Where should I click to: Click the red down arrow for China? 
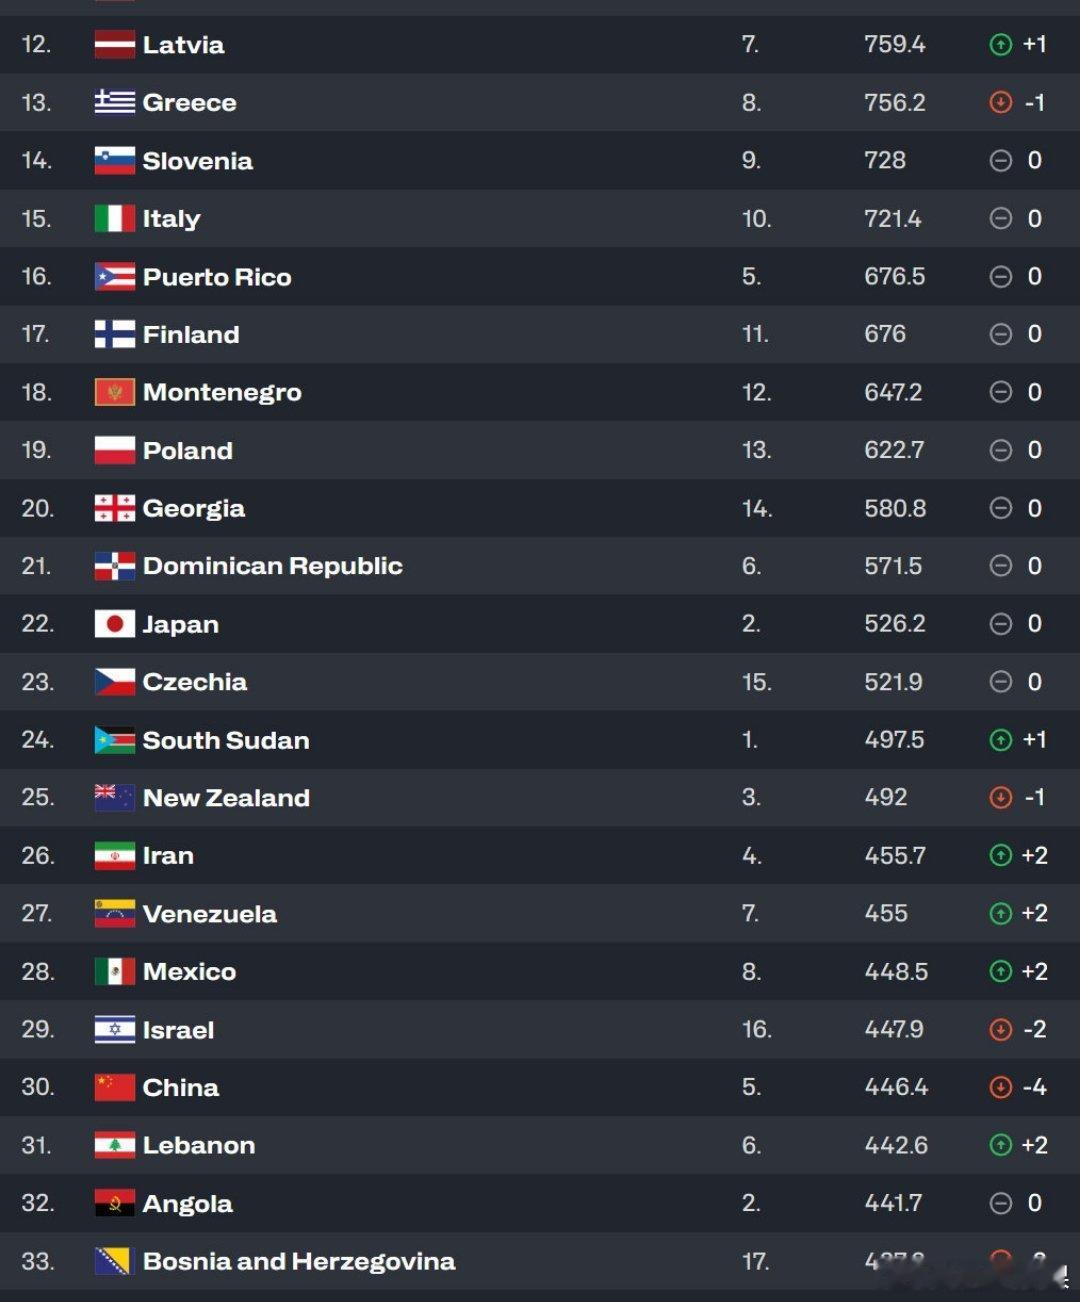1000,1087
